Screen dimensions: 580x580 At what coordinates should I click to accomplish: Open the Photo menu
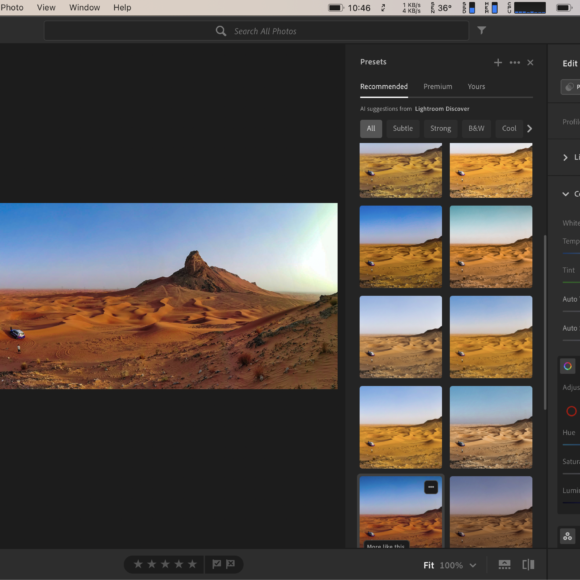11,7
